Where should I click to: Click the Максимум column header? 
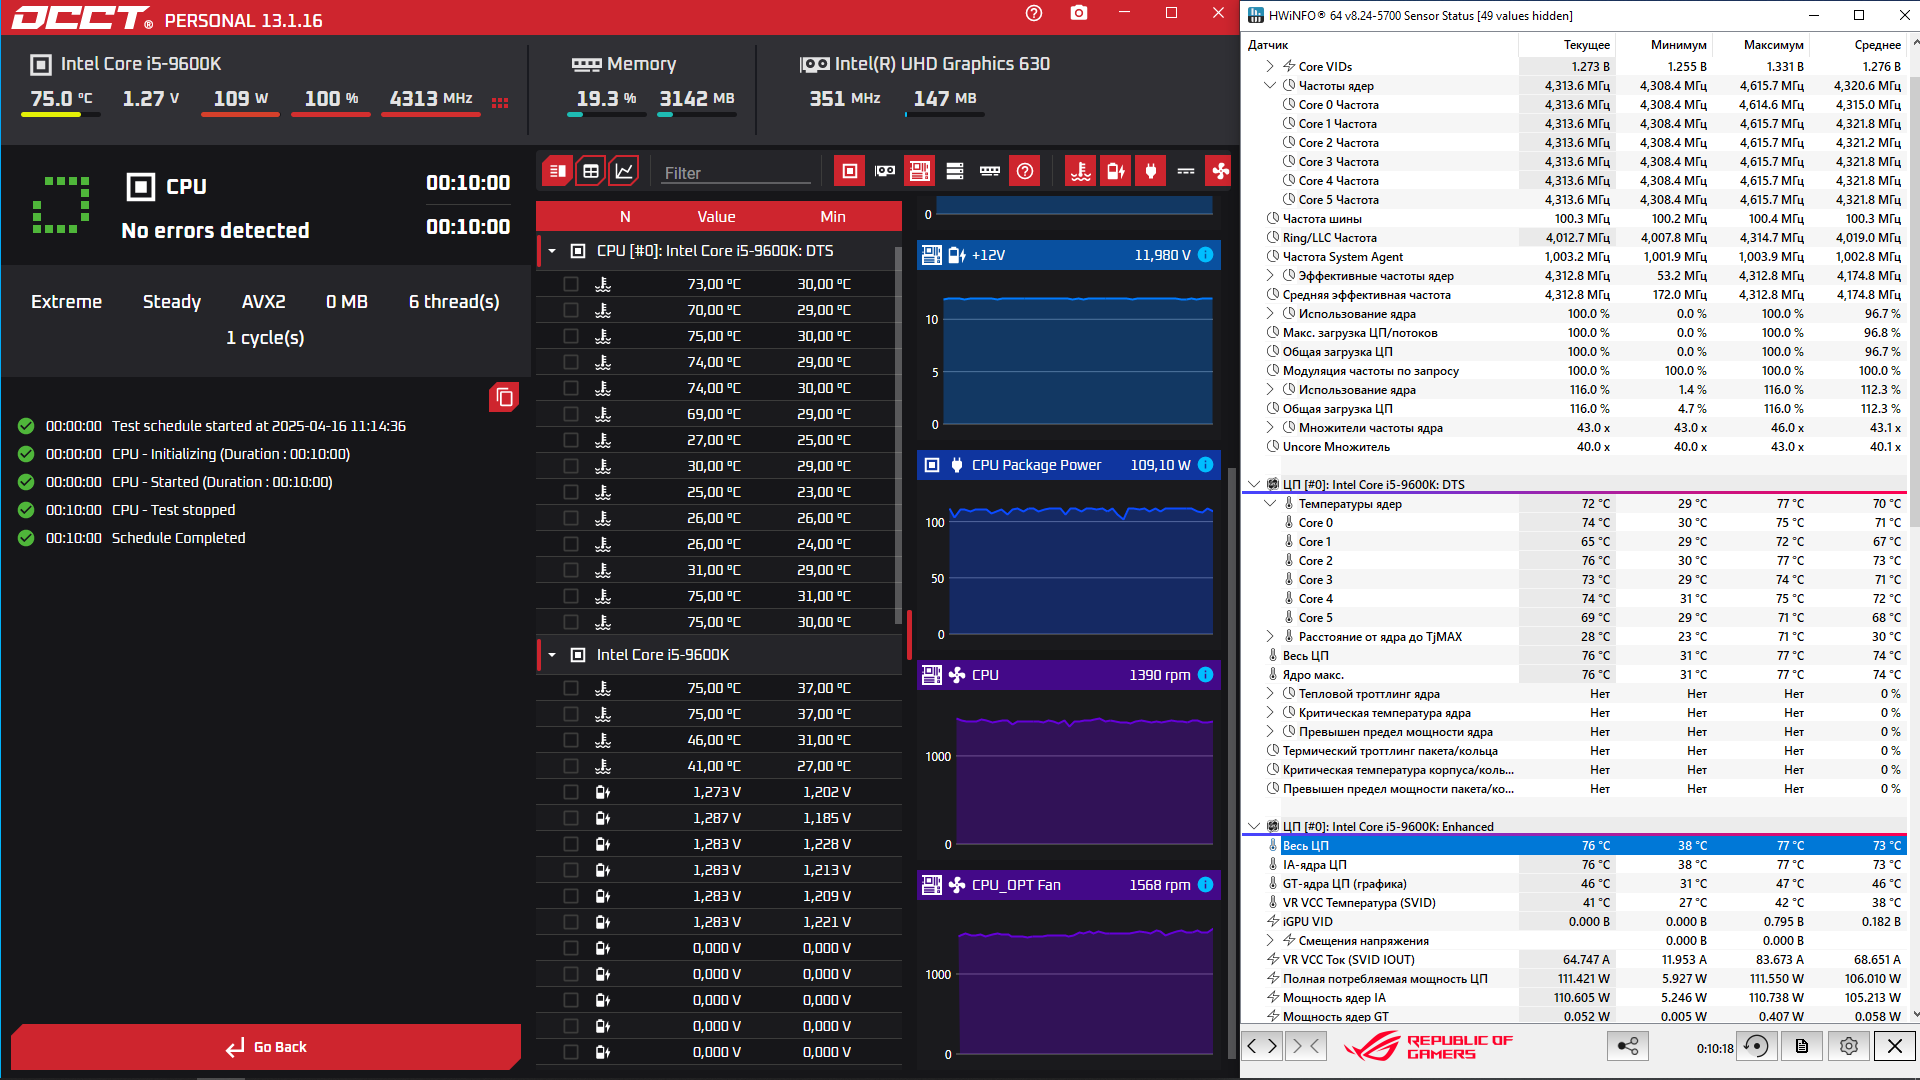pos(1773,45)
